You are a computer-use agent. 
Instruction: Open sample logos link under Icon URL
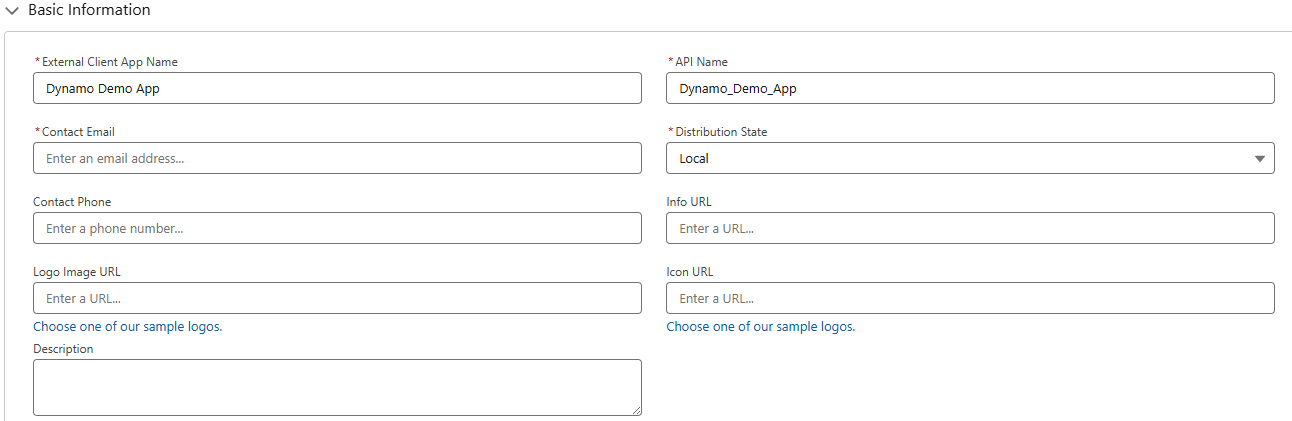[760, 327]
